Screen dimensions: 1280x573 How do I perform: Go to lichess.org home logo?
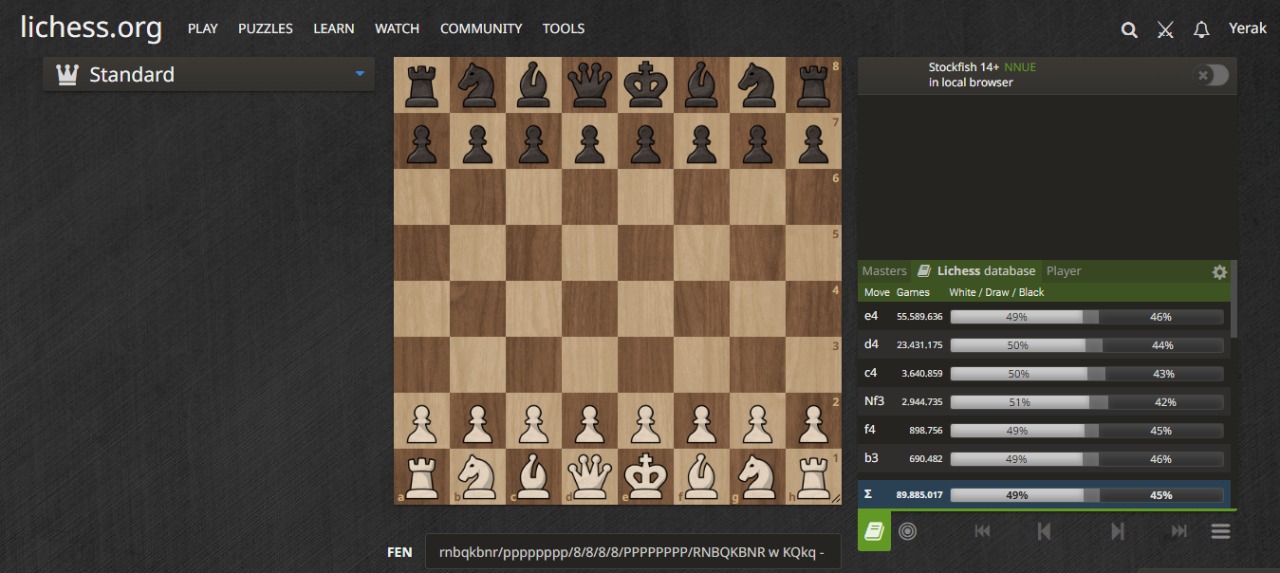tap(91, 28)
